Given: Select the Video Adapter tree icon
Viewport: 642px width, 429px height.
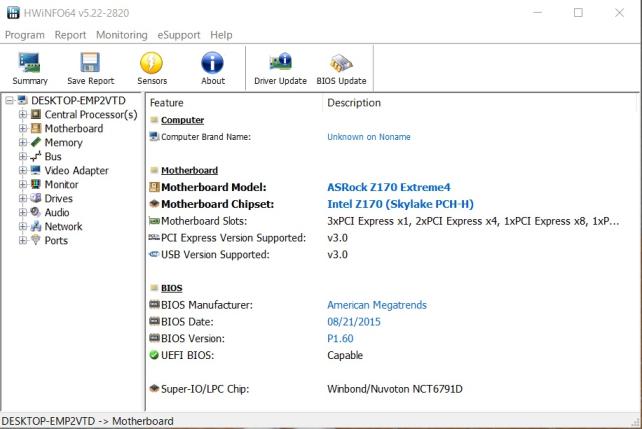Looking at the screenshot, I should click(36, 171).
